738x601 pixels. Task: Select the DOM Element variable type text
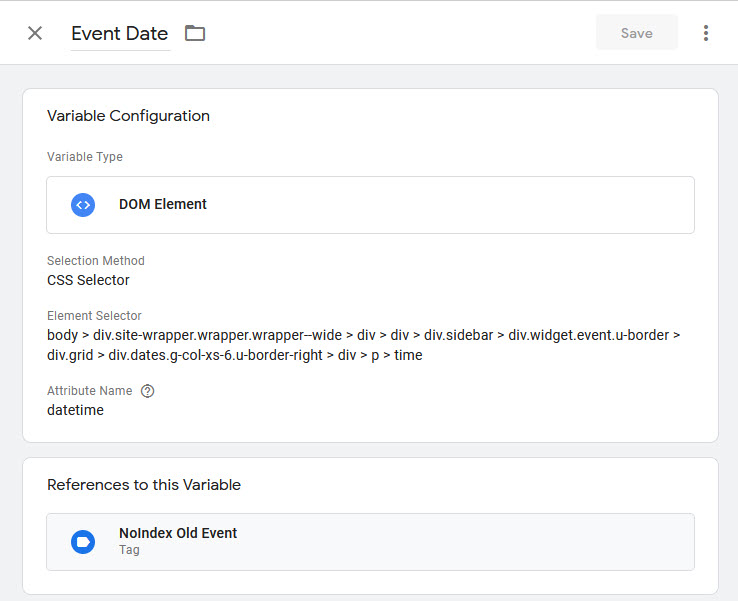[163, 204]
